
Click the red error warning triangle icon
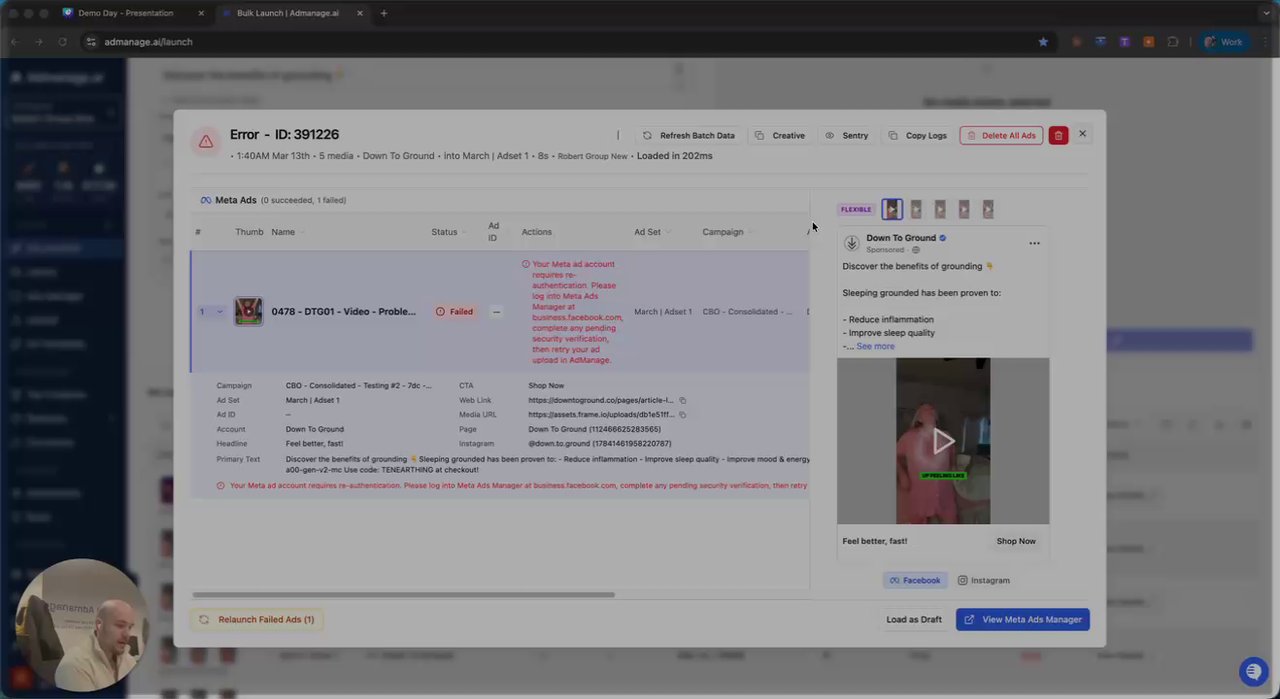coord(205,142)
